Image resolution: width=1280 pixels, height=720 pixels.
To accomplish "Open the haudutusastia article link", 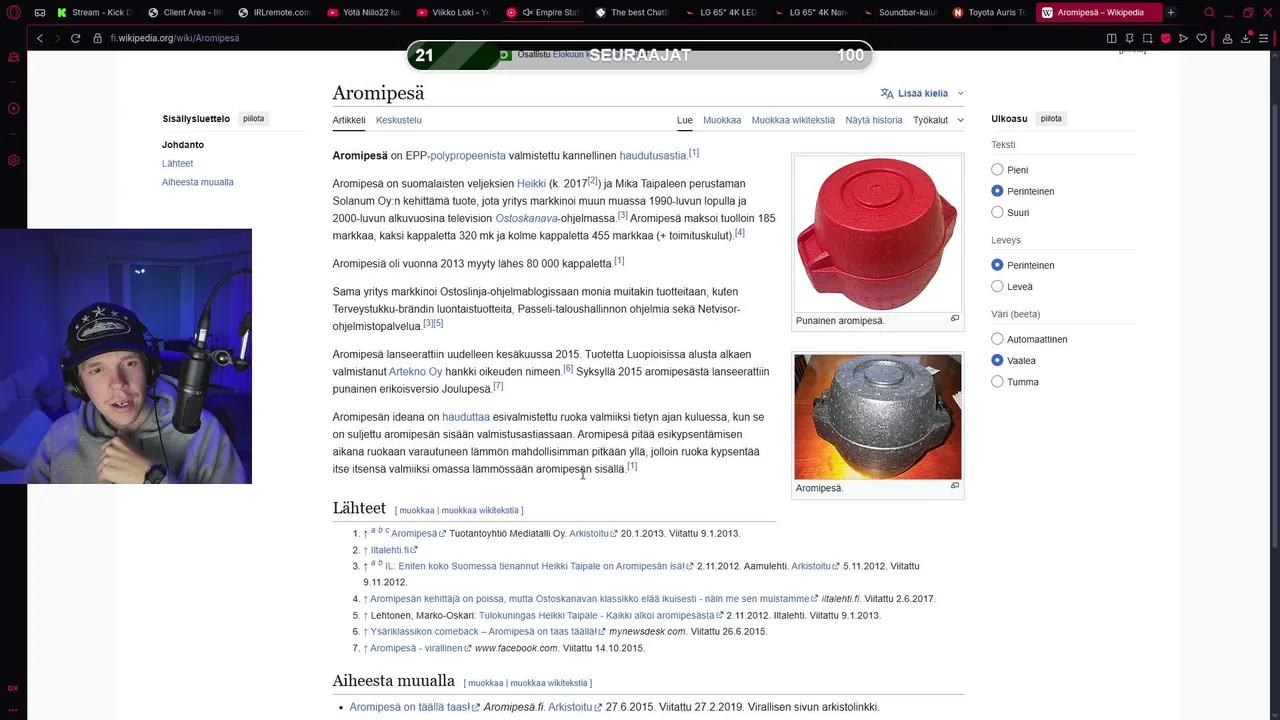I will (653, 156).
